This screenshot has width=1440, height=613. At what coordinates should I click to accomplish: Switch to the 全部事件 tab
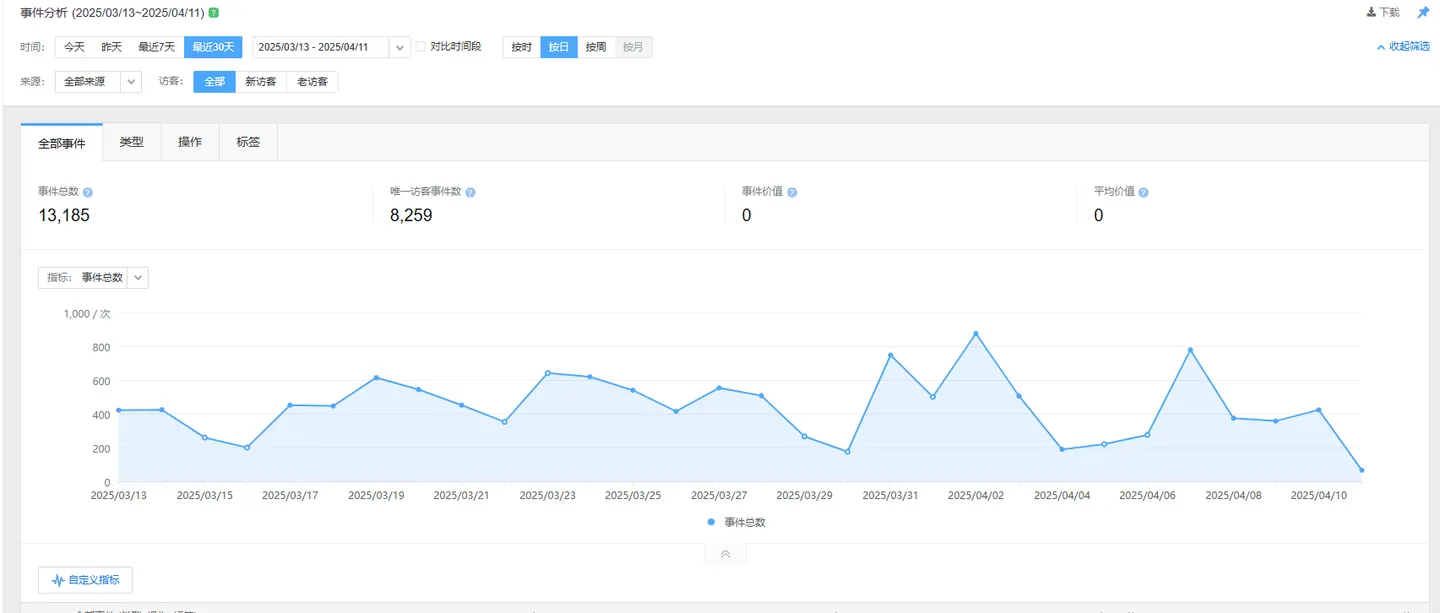coord(62,143)
